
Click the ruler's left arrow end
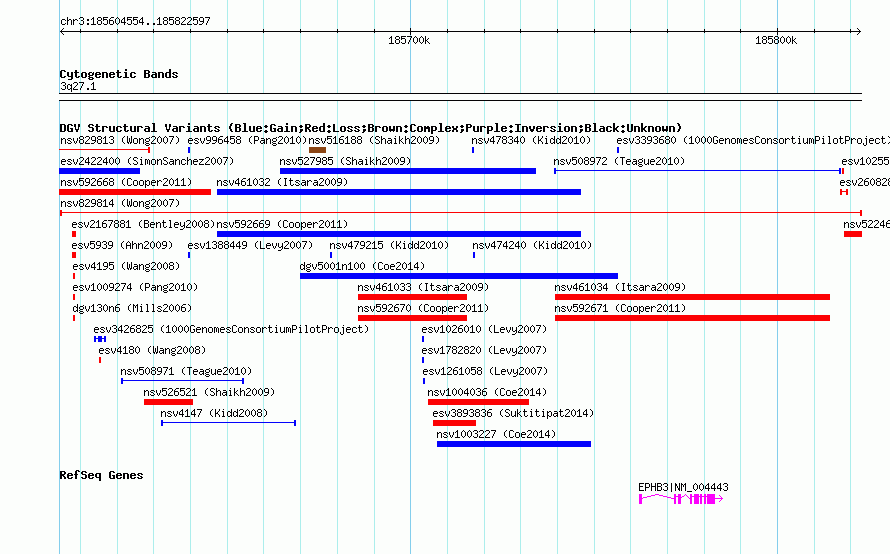point(62,31)
